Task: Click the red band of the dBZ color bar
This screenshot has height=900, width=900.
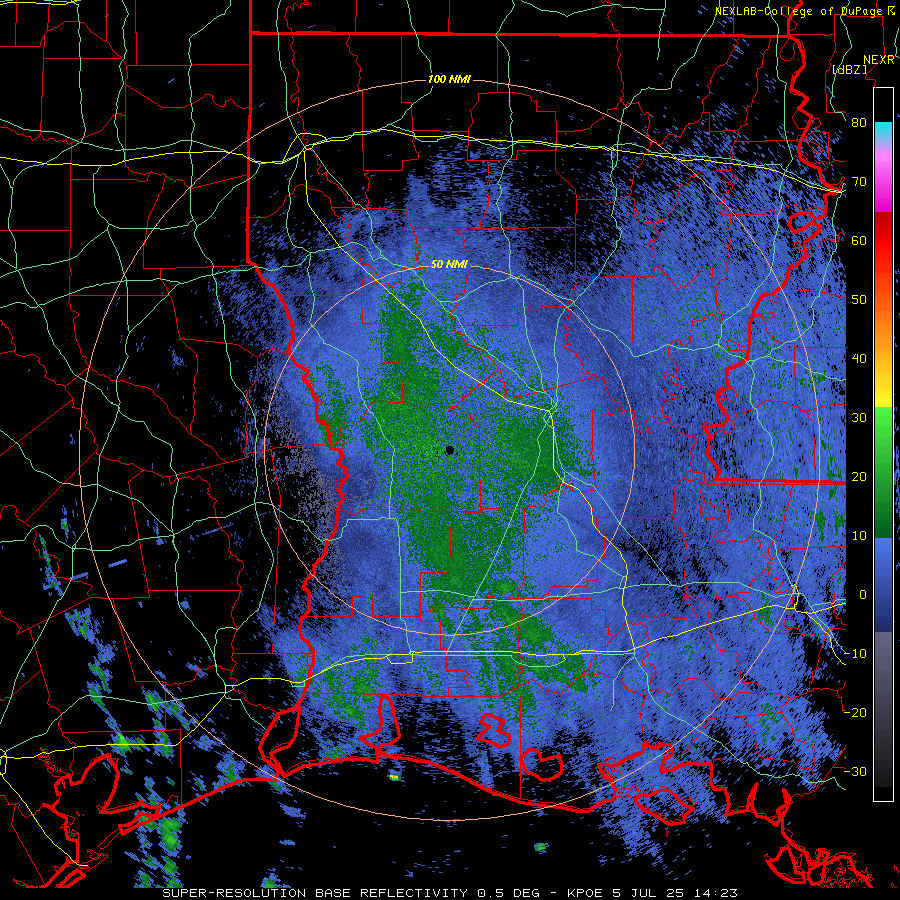Action: pyautogui.click(x=883, y=241)
